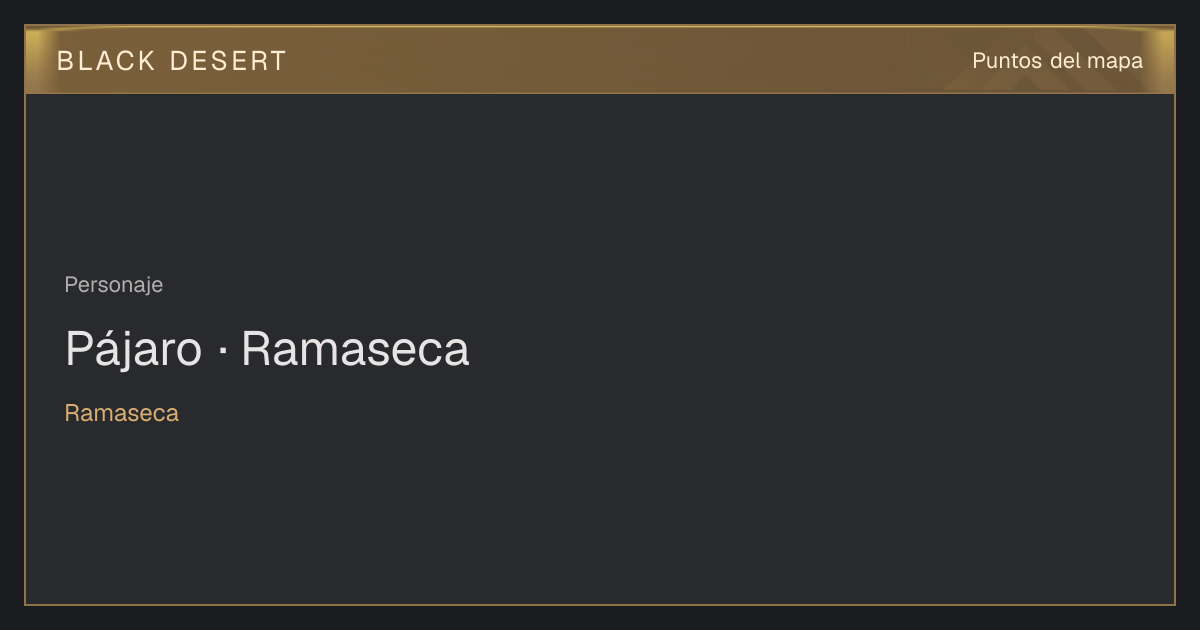Click the golden header banner
The height and width of the screenshot is (630, 1200).
[x=600, y=60]
